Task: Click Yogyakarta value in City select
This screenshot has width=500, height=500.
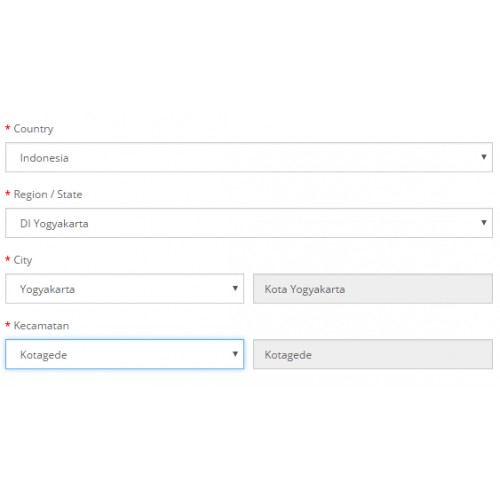Action: click(x=47, y=289)
